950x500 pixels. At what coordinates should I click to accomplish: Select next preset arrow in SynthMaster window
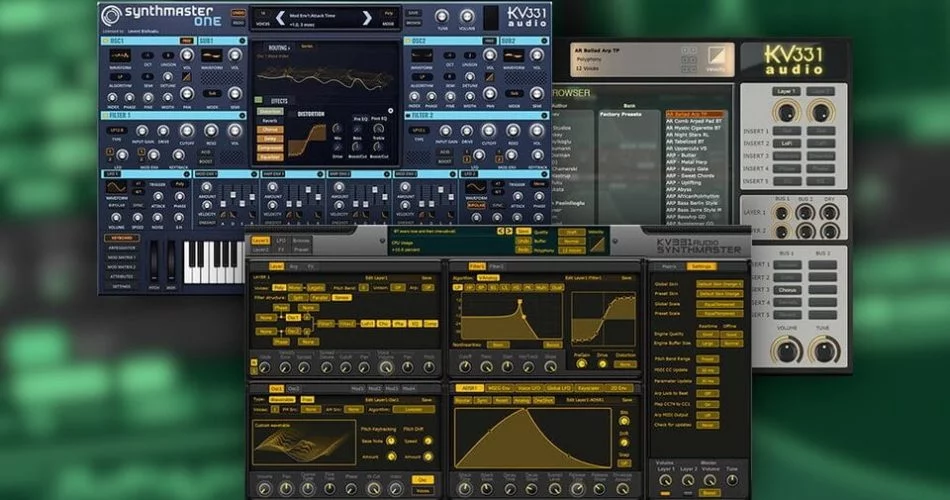[x=508, y=232]
